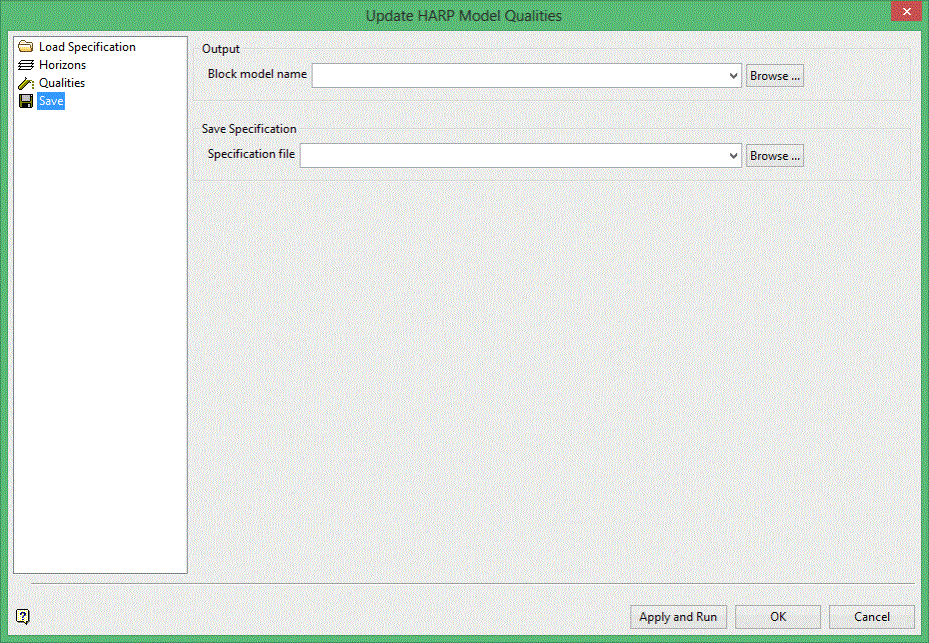
Task: Click the Qualities pencil icon
Action: (25, 83)
